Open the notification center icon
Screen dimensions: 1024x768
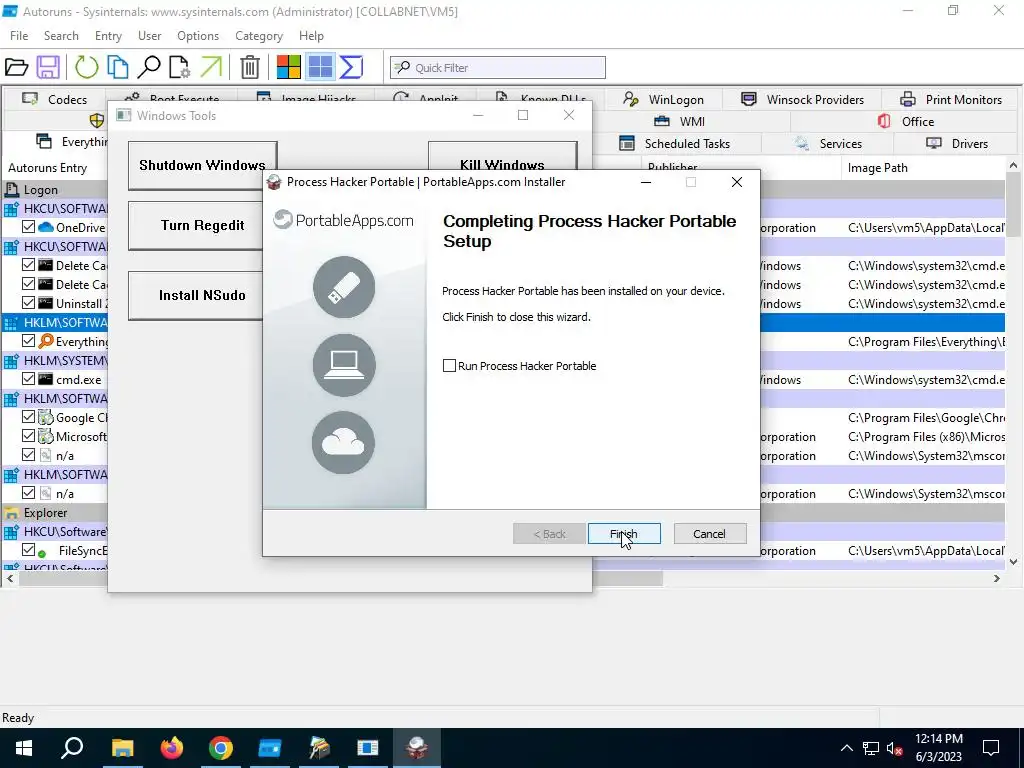pos(991,748)
